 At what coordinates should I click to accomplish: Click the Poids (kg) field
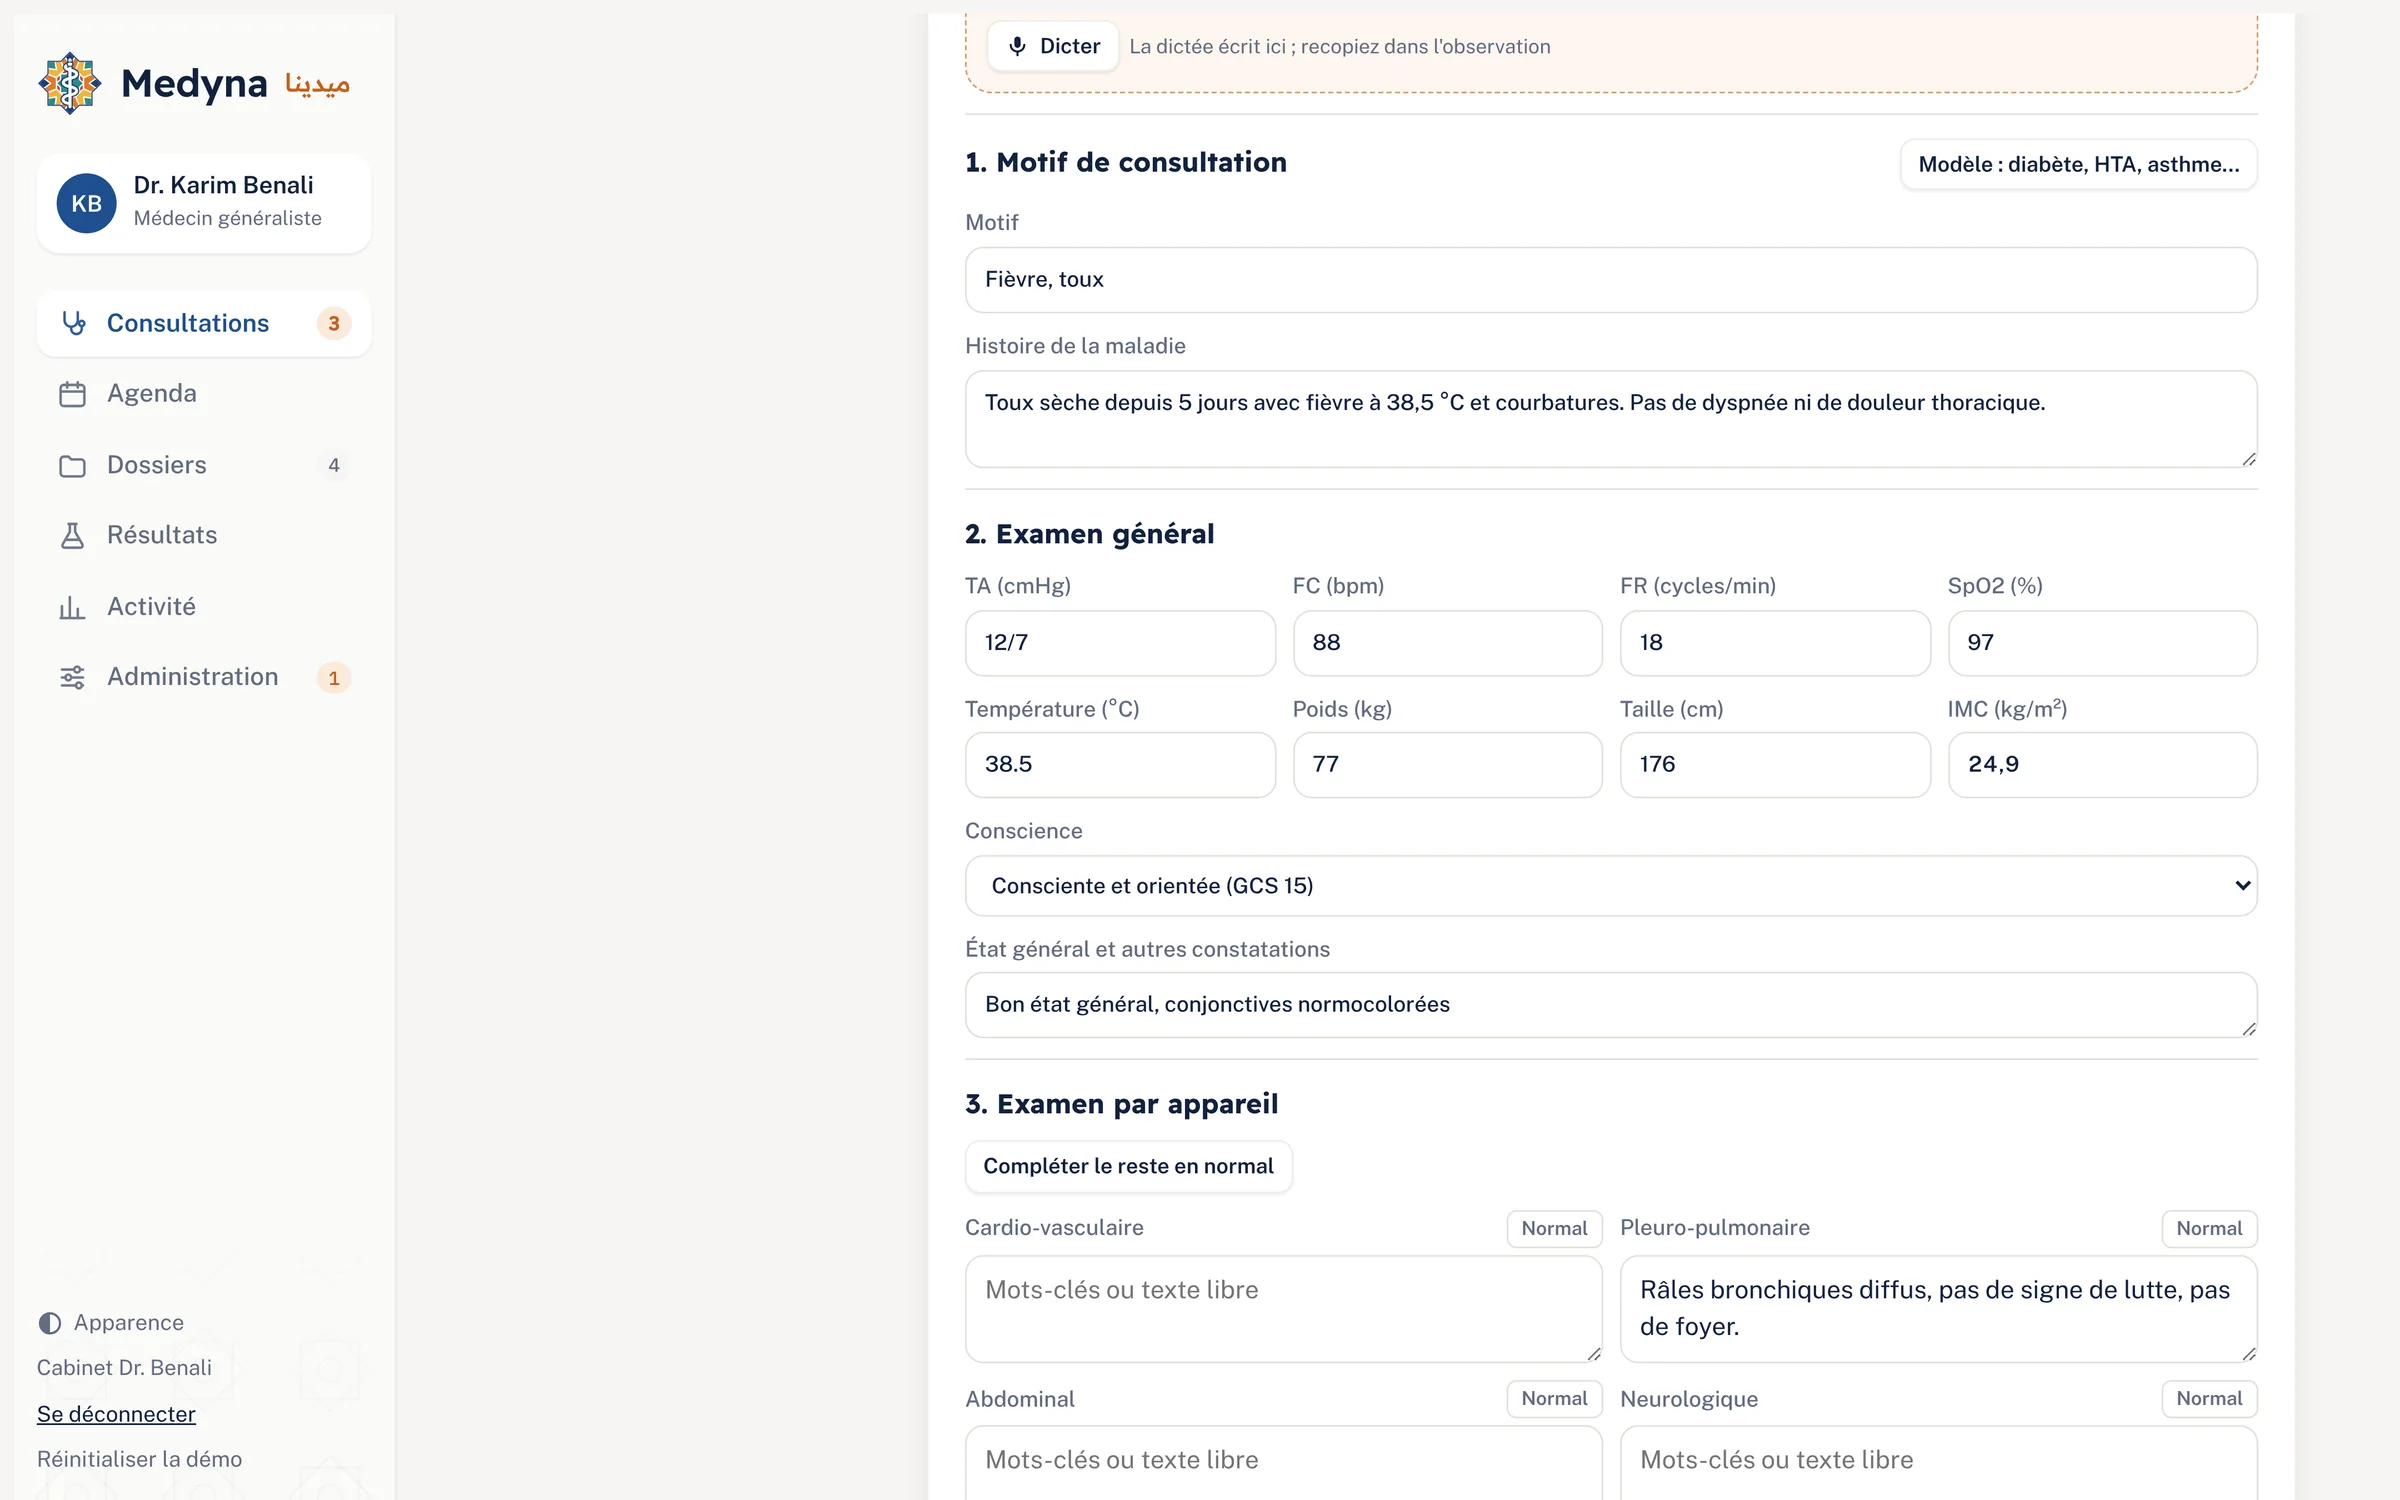click(x=1447, y=765)
